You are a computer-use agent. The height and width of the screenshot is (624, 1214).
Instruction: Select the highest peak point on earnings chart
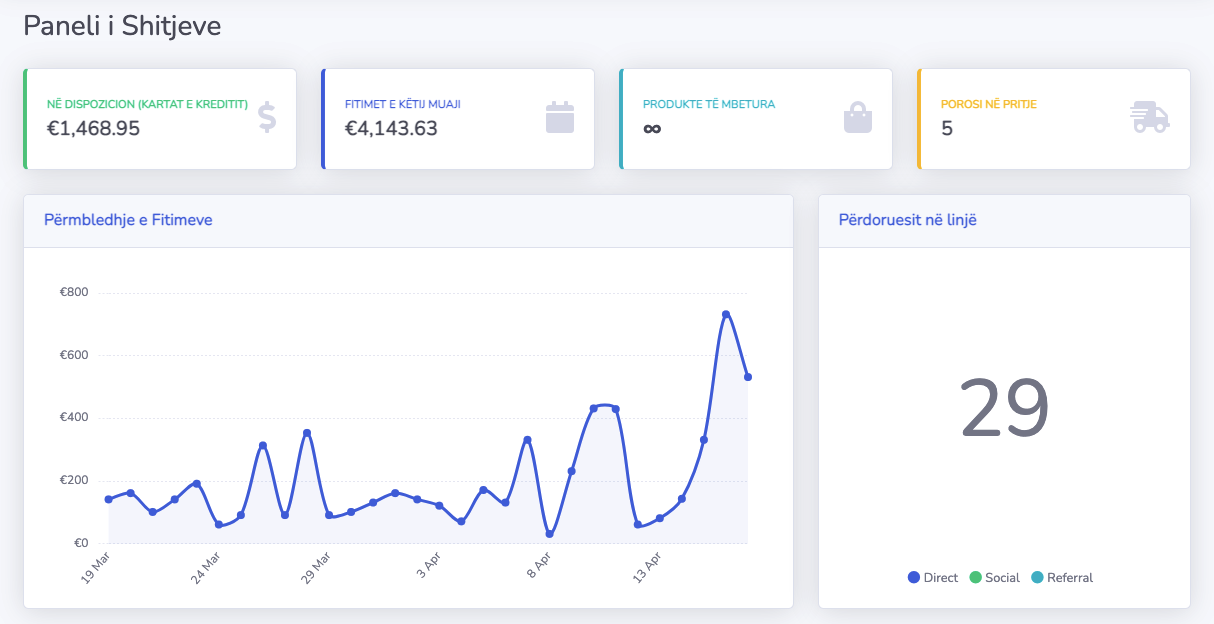(x=726, y=314)
